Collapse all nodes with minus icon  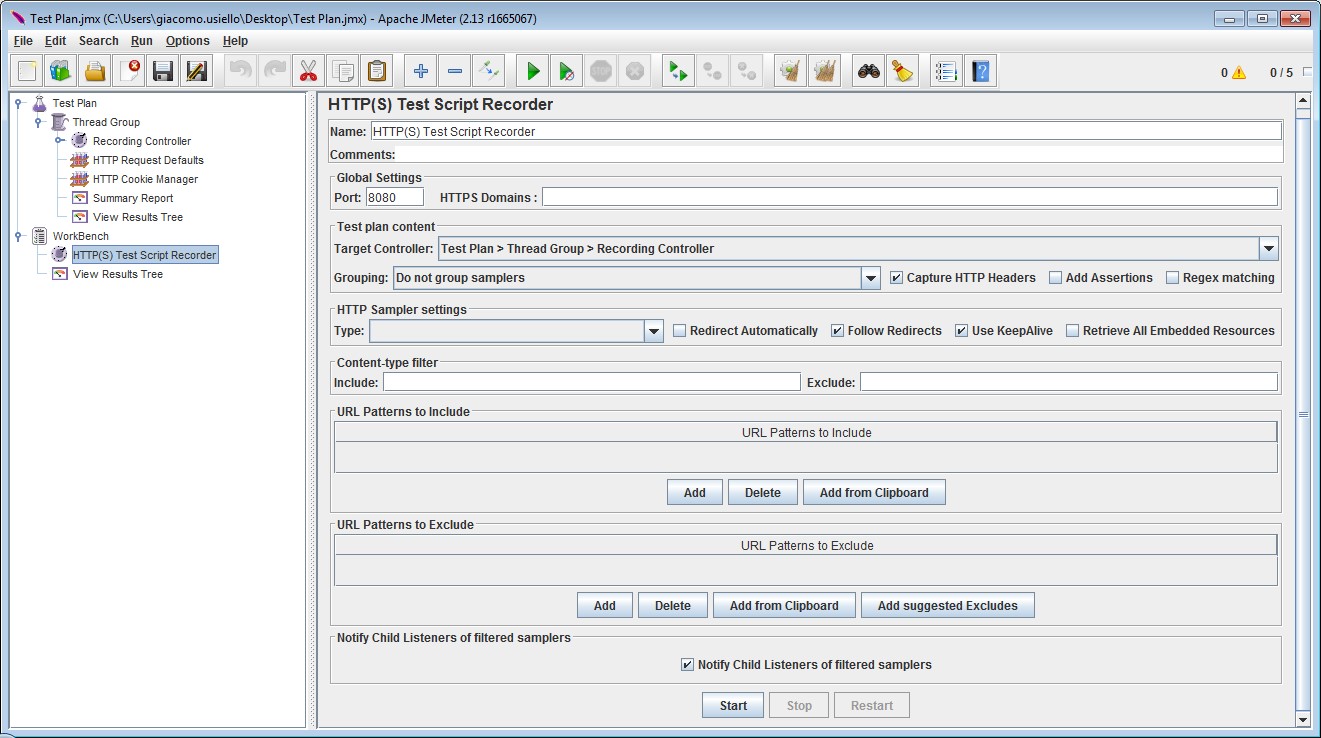coord(455,71)
